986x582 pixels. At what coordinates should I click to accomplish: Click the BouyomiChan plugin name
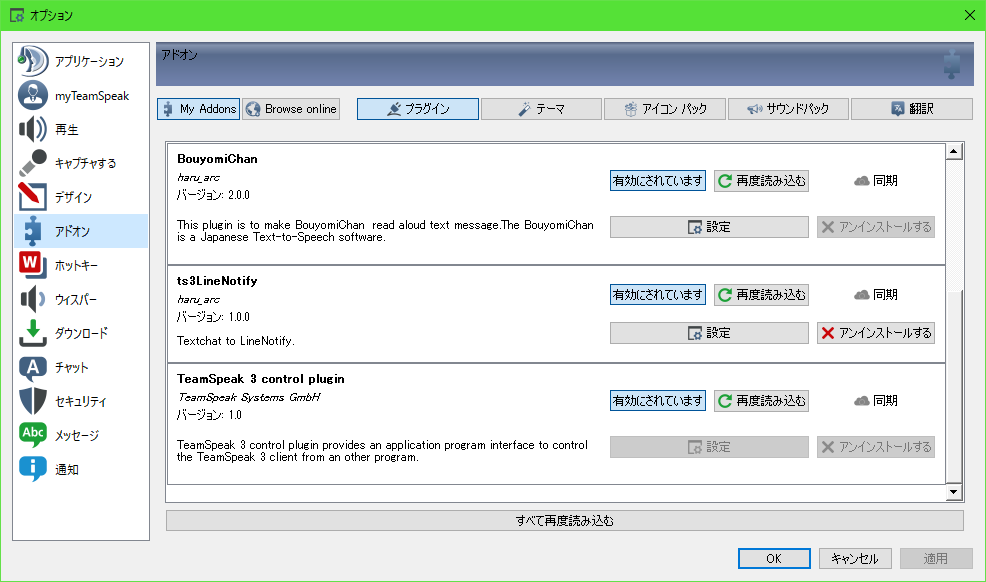coord(217,159)
